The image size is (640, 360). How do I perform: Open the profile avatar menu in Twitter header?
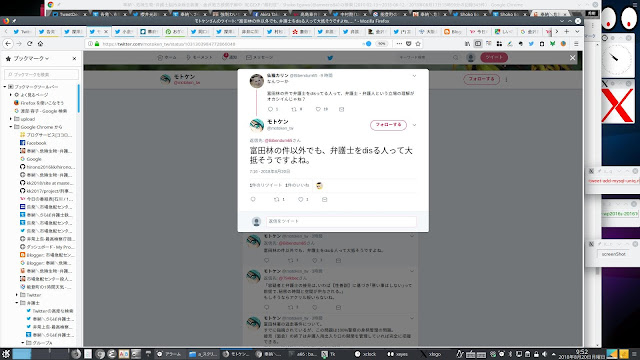point(471,58)
